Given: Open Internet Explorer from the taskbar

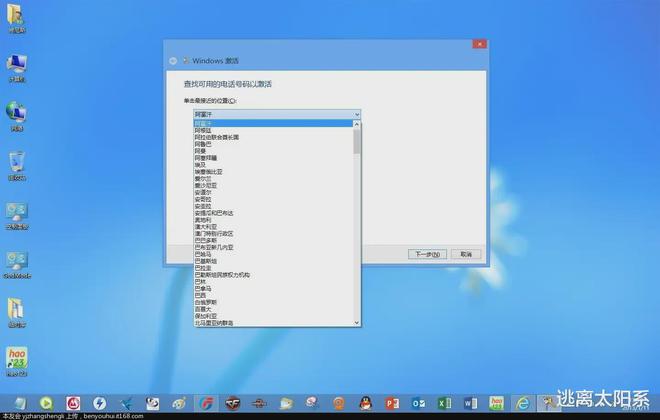Looking at the screenshot, I should click(x=523, y=404).
